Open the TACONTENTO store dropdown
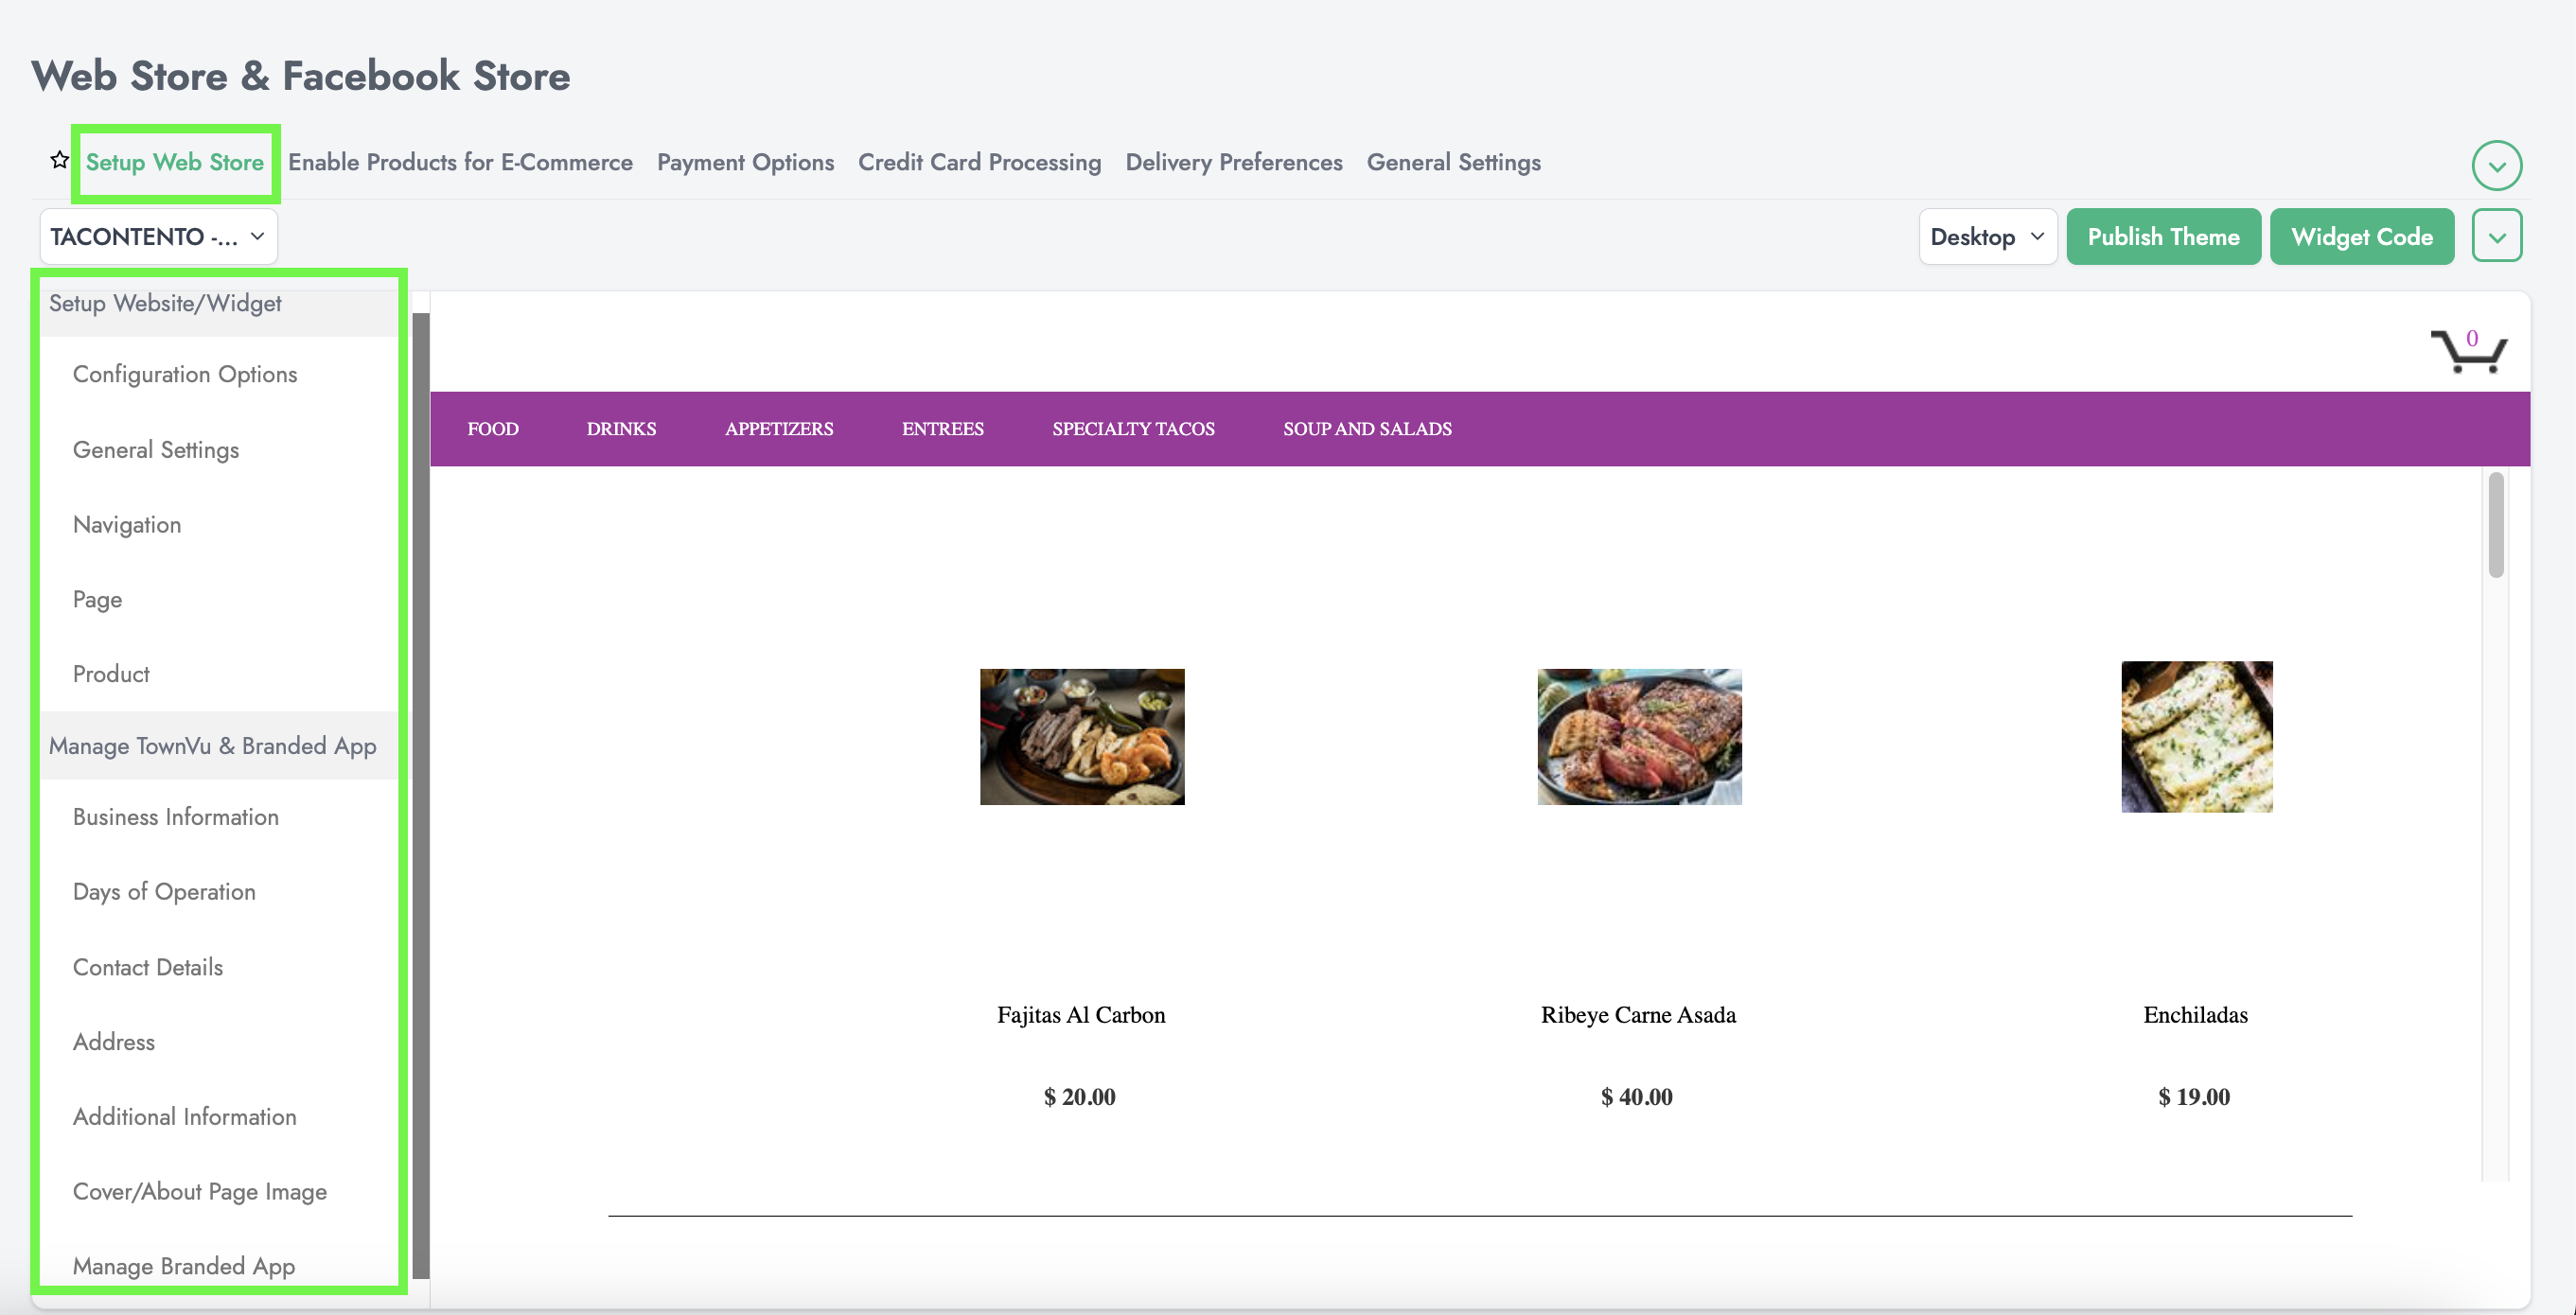 [x=158, y=237]
